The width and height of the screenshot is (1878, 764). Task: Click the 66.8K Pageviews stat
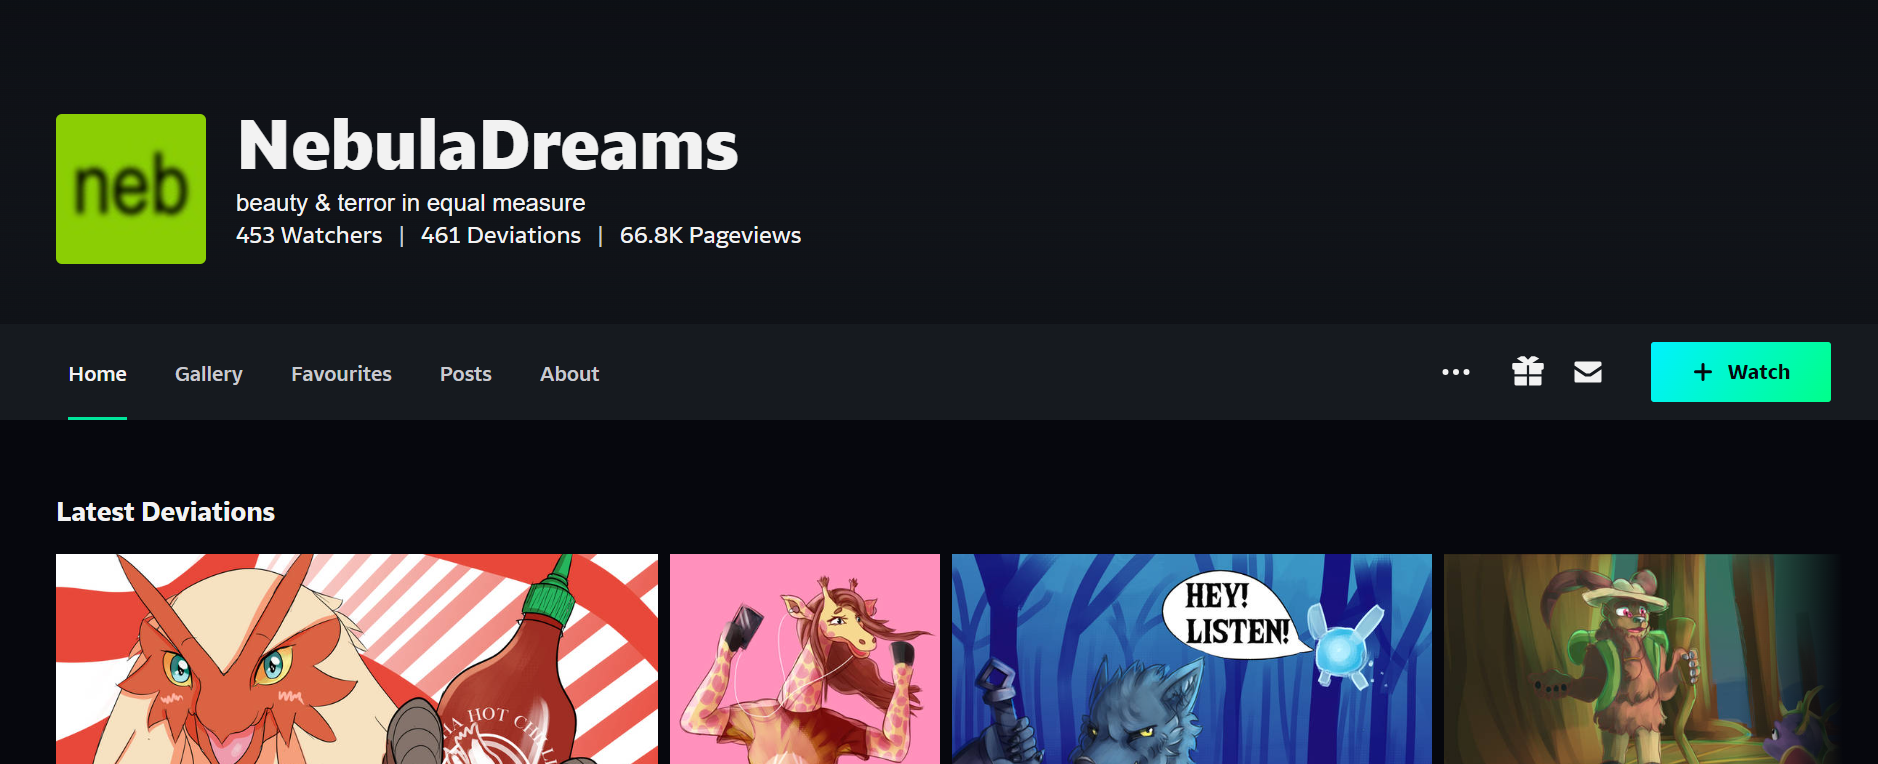(710, 235)
